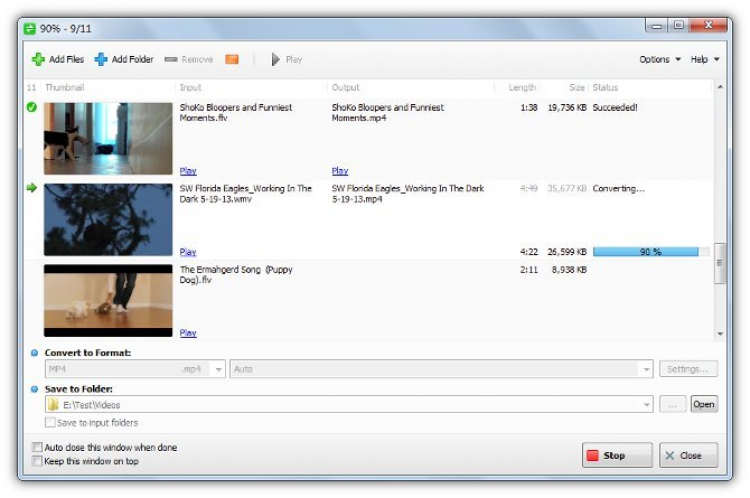
Task: Click the blue bullet beside Convert to Format
Action: point(34,353)
